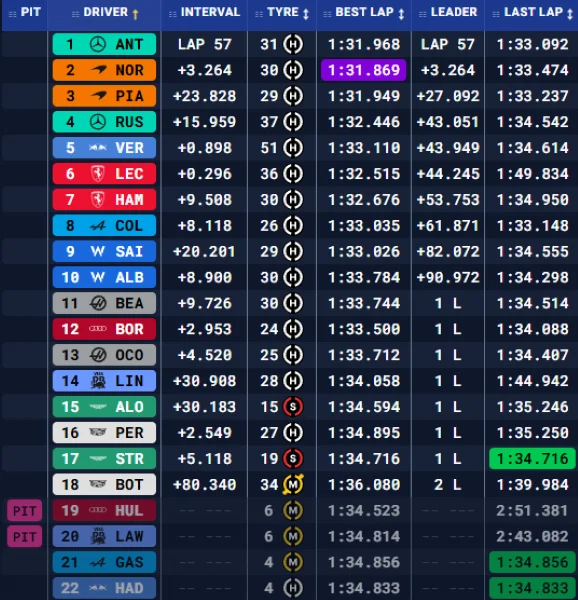578x600 pixels.
Task: Click best lap 1:32.676 on HAM row
Action: [x=364, y=200]
